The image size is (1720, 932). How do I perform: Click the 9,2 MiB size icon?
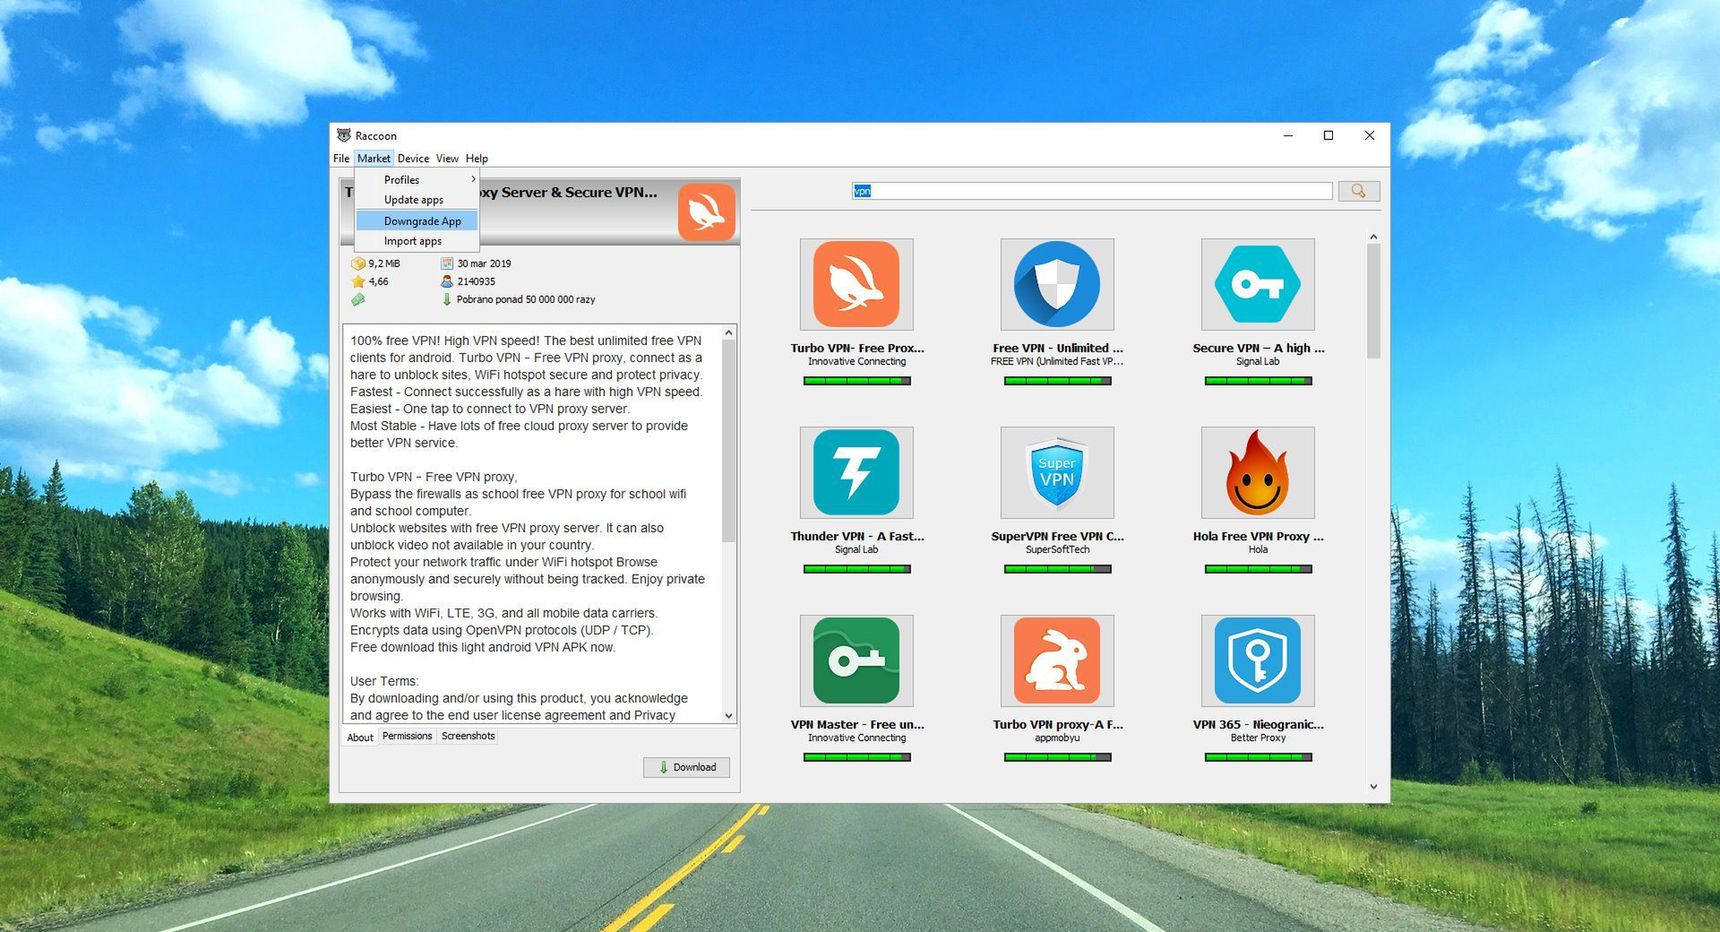tap(358, 264)
